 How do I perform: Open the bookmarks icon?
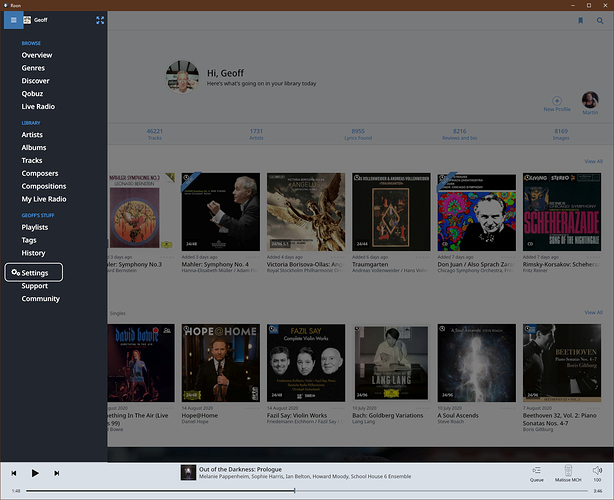tap(580, 20)
